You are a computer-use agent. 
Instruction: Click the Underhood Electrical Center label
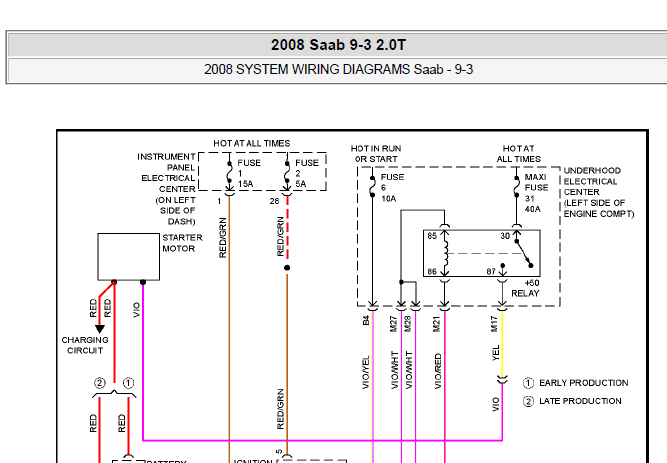coord(599,192)
